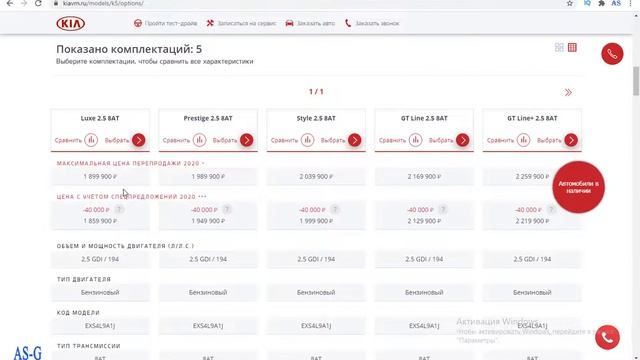This screenshot has width=640, height=360.
Task: Click the Luxe 2.5 8AT heading
Action: pyautogui.click(x=100, y=118)
